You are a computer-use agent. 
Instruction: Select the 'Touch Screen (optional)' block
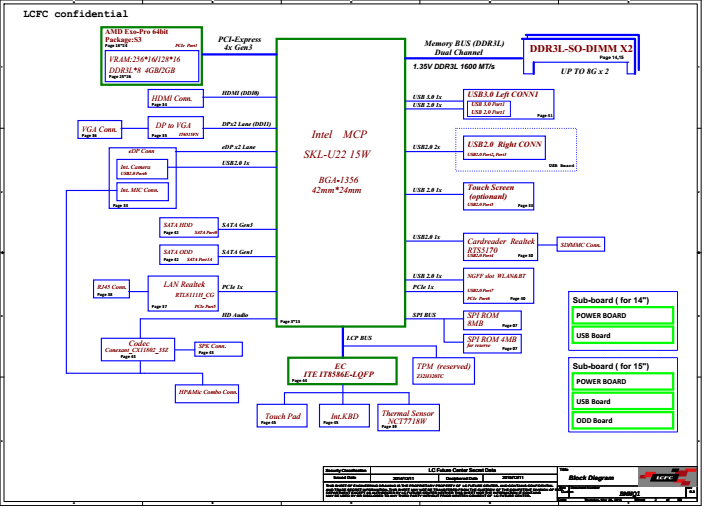(x=498, y=196)
